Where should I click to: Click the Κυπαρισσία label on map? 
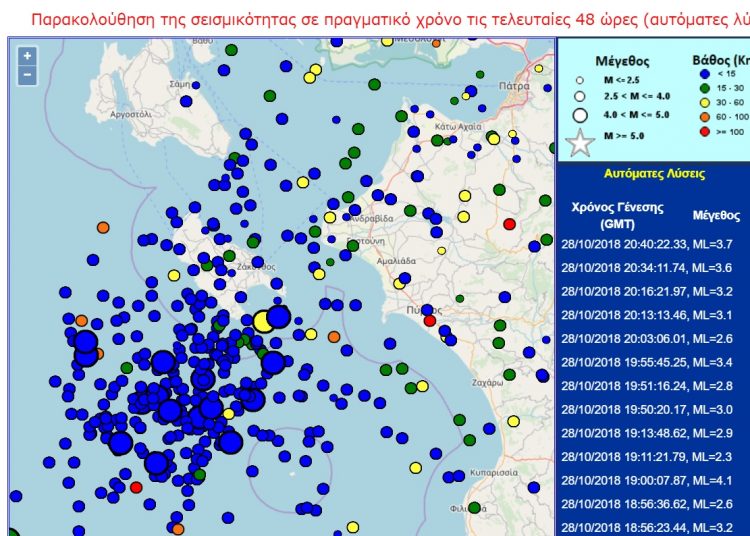pyautogui.click(x=494, y=472)
